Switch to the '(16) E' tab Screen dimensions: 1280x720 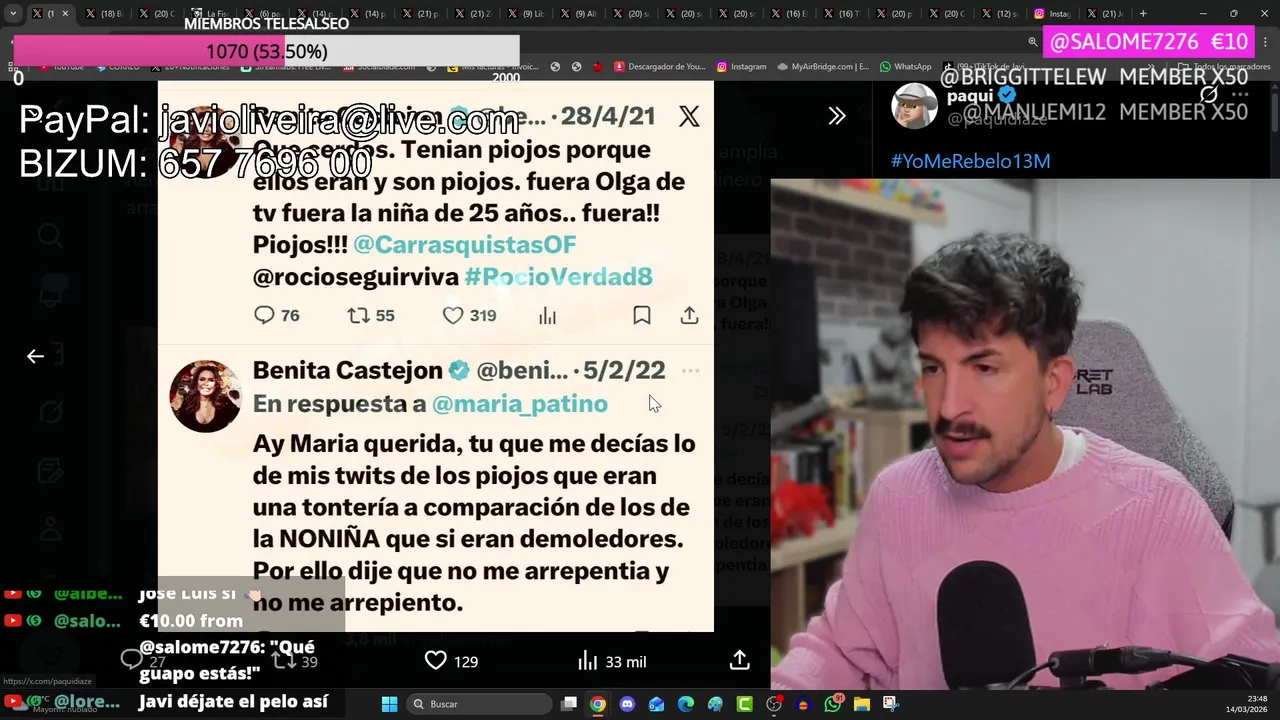click(790, 14)
